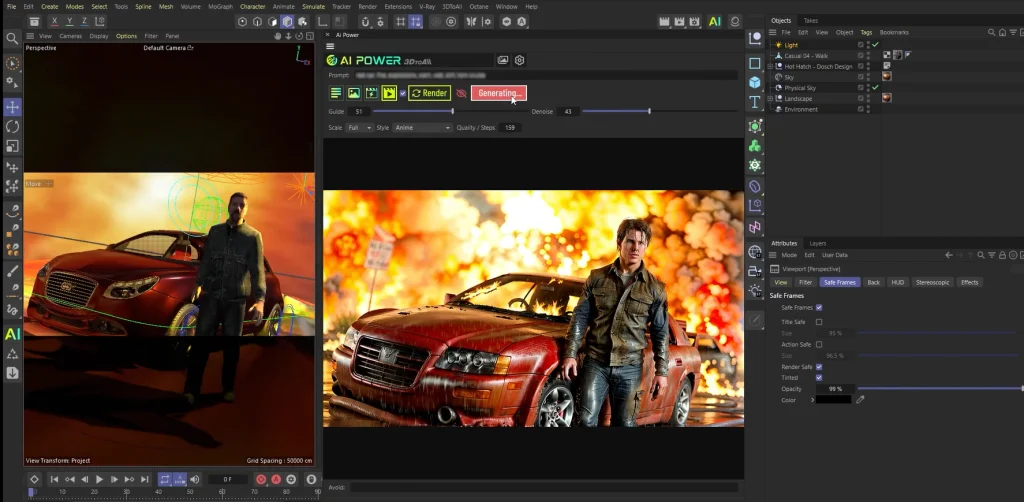Click the blue Cube primitive icon
This screenshot has height=502, width=1024.
755,82
